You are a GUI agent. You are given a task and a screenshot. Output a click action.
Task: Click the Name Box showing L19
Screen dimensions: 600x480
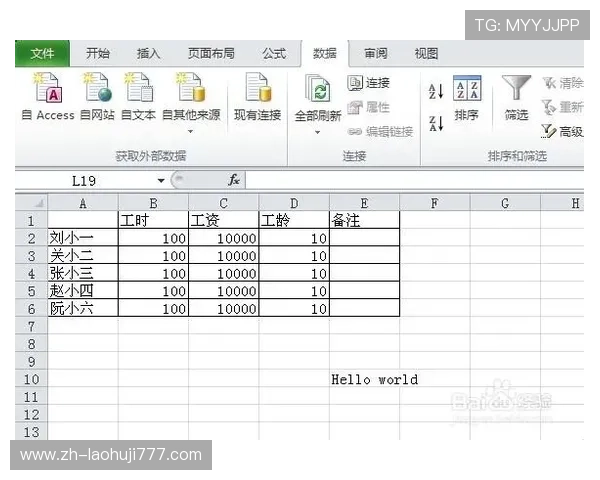click(x=84, y=180)
